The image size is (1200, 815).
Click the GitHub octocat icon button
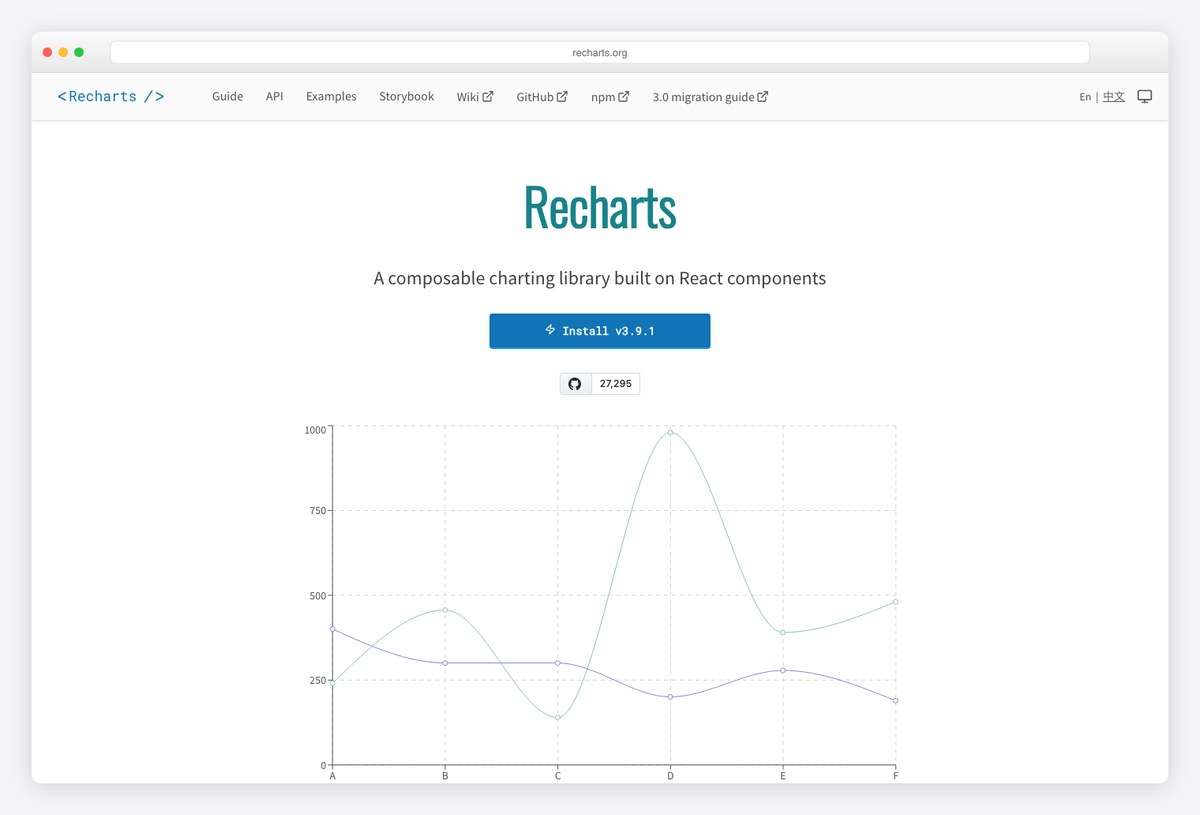[575, 384]
